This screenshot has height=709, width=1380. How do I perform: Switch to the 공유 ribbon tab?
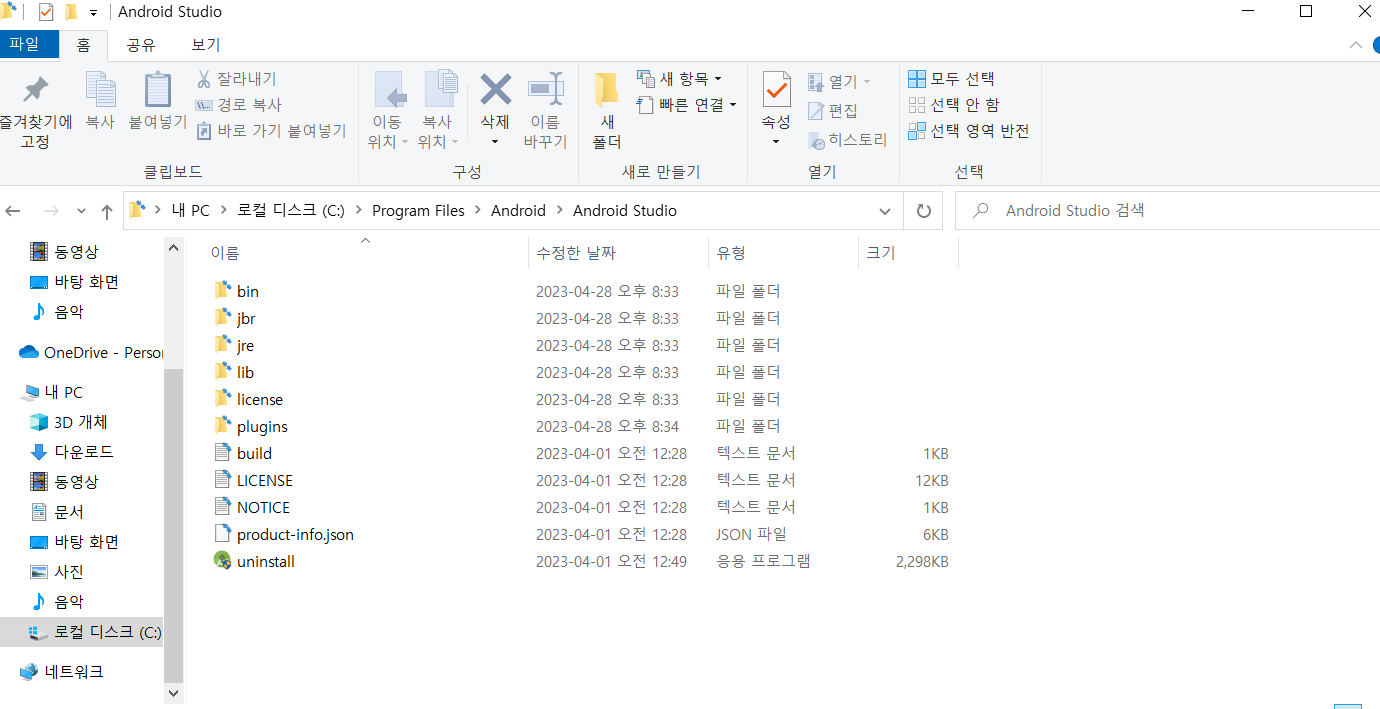point(140,45)
